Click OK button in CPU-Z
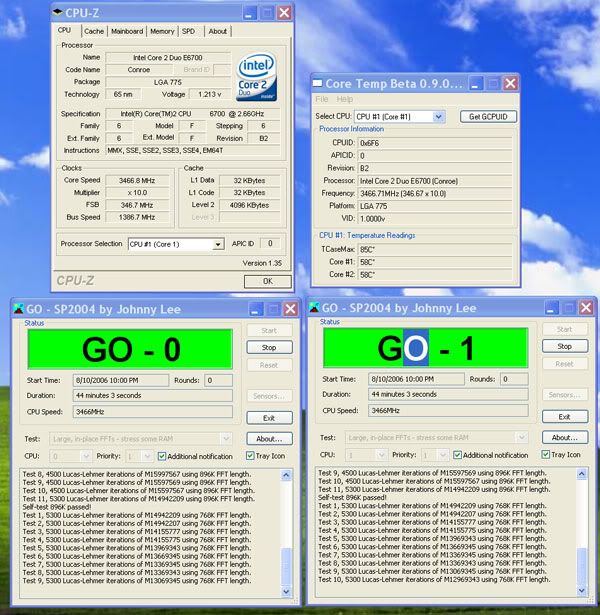This screenshot has width=600, height=615. [268, 281]
